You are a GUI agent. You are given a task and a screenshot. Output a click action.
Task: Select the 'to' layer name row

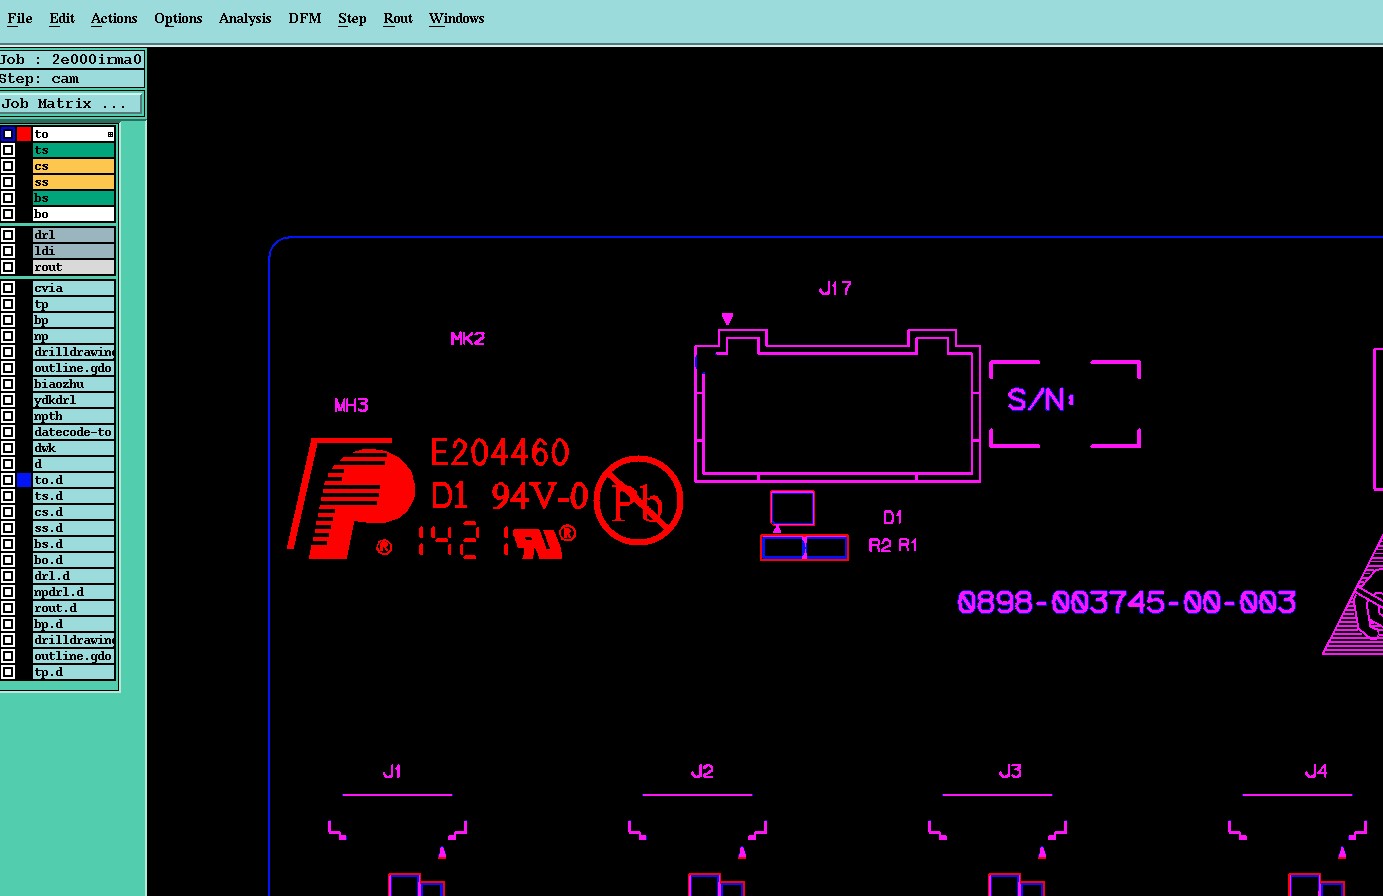coord(74,134)
